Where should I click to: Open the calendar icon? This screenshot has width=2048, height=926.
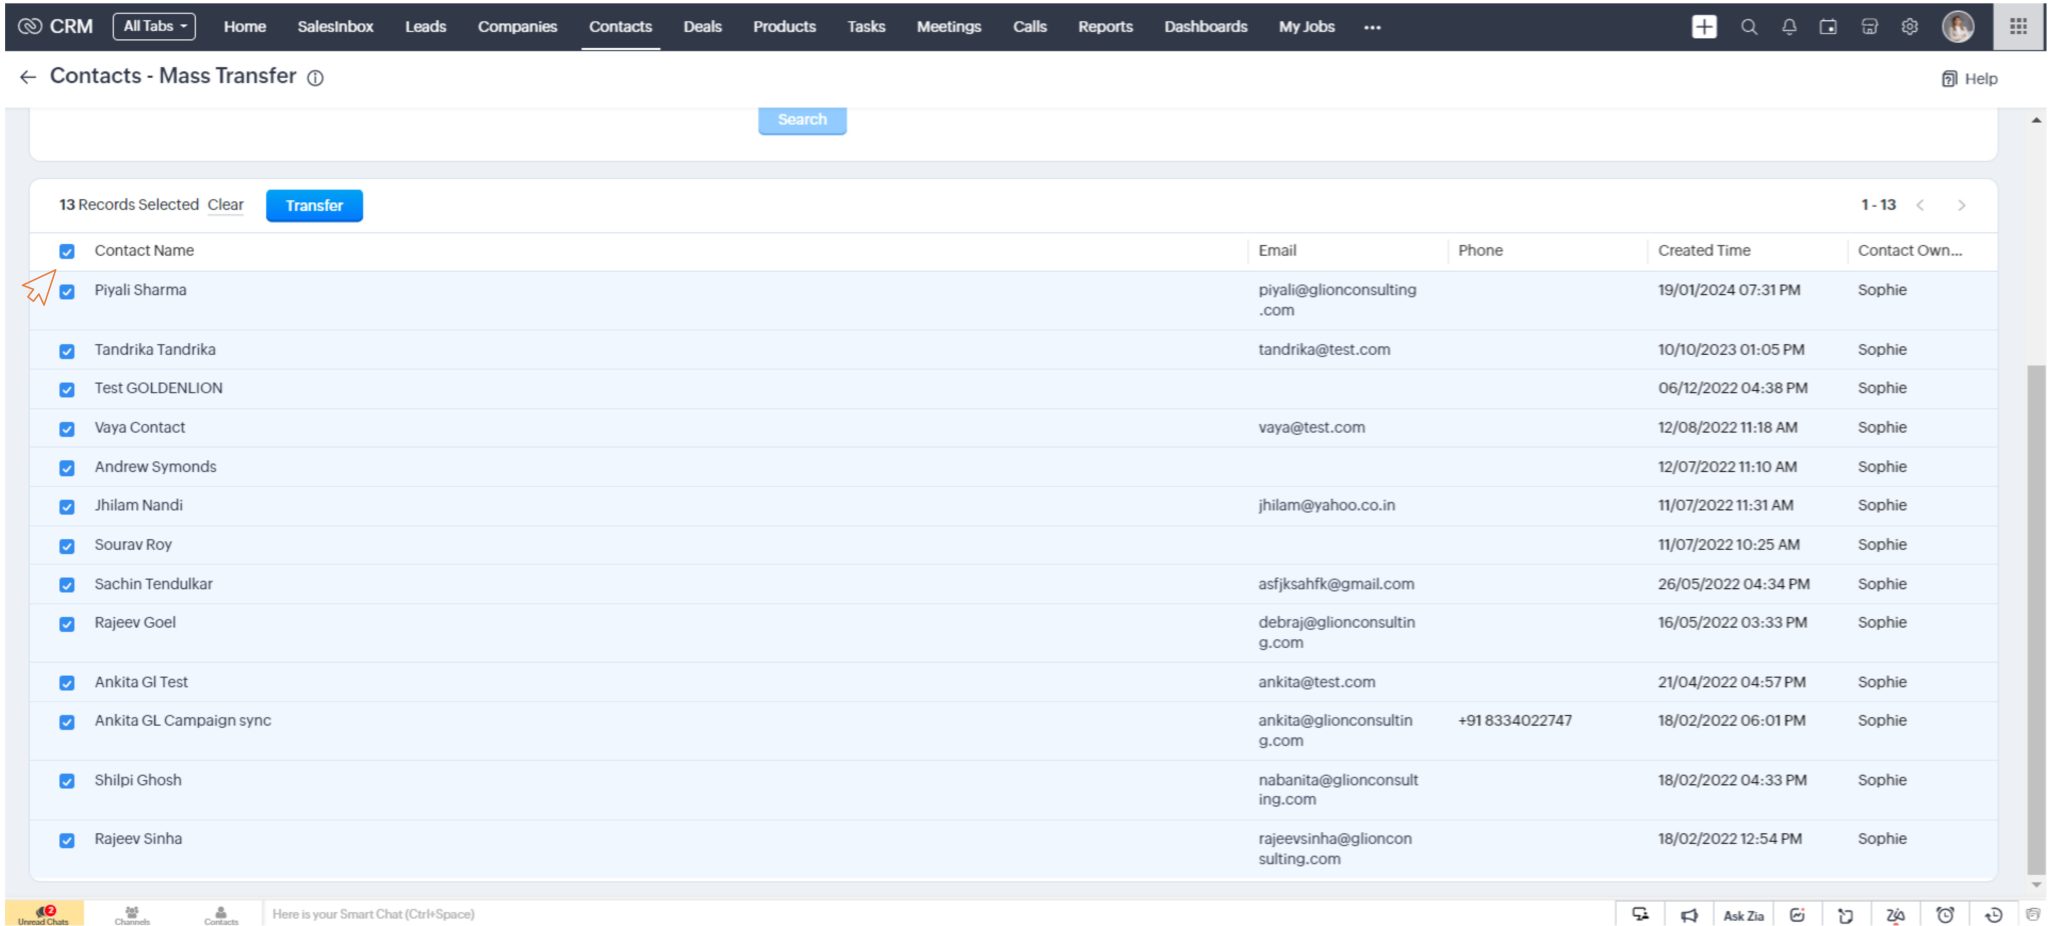(x=1829, y=27)
